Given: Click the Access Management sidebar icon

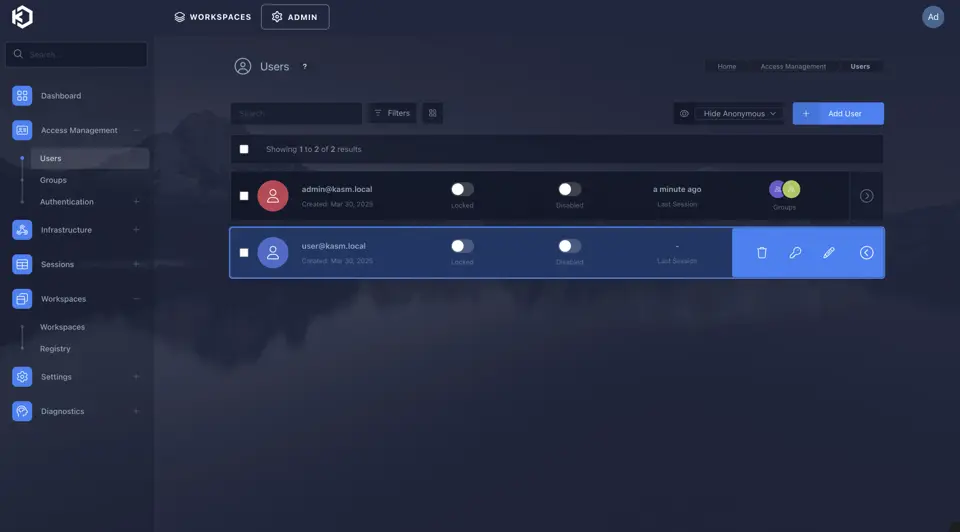Looking at the screenshot, I should [22, 130].
